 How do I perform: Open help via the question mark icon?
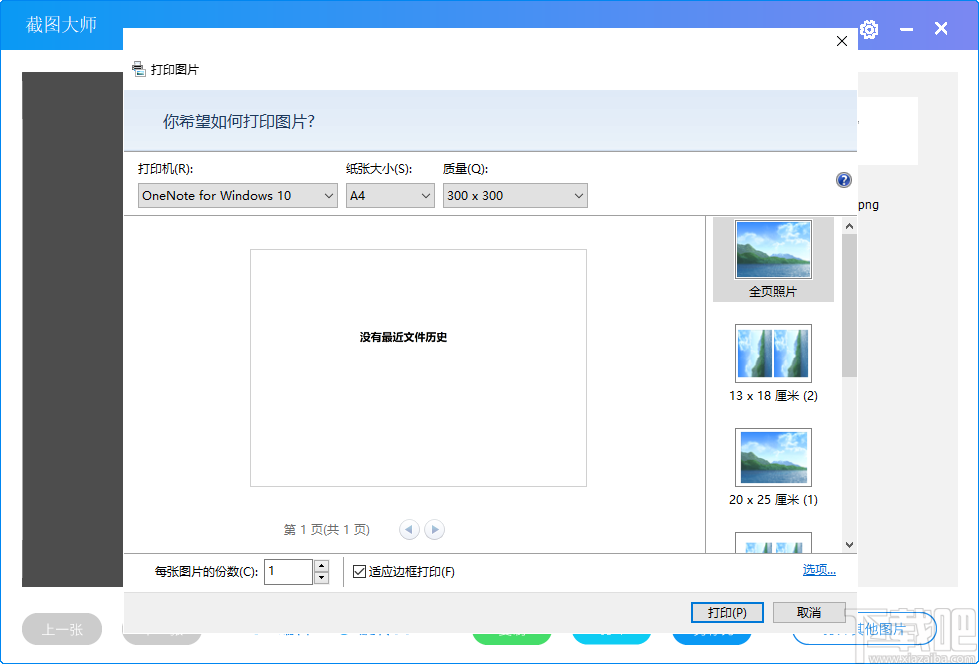pyautogui.click(x=843, y=180)
